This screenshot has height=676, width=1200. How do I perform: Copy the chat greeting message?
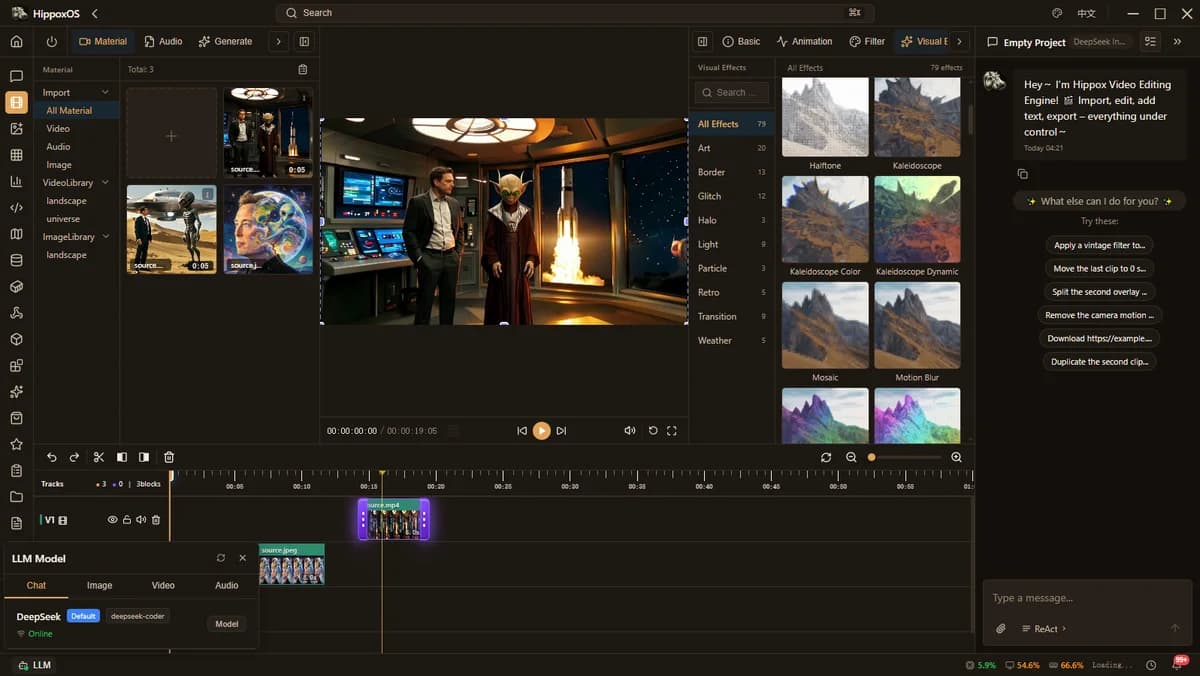(x=1022, y=174)
